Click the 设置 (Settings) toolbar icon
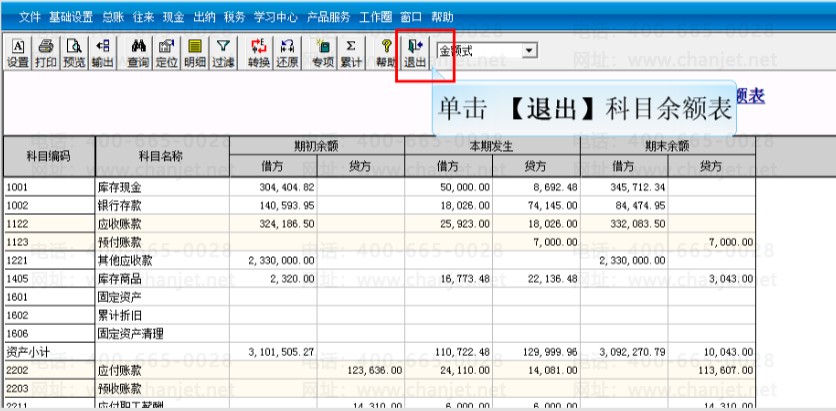This screenshot has height=411, width=836. [18, 53]
